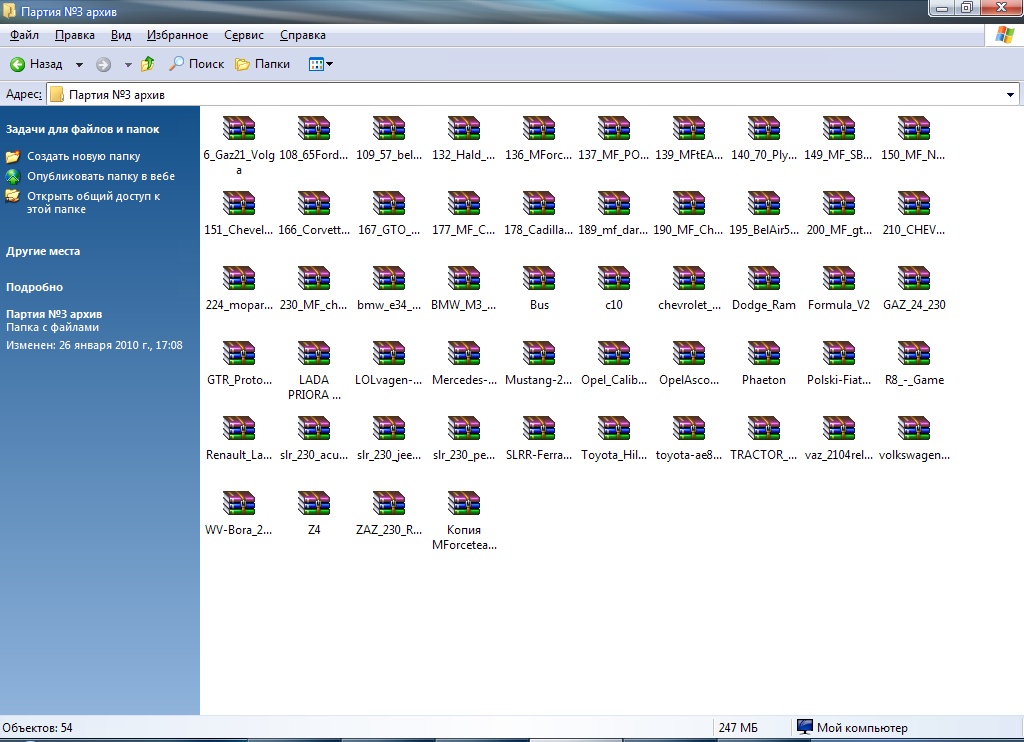The image size is (1024, 742).
Task: Click the SLRR-Ferra file name label
Action: point(539,455)
